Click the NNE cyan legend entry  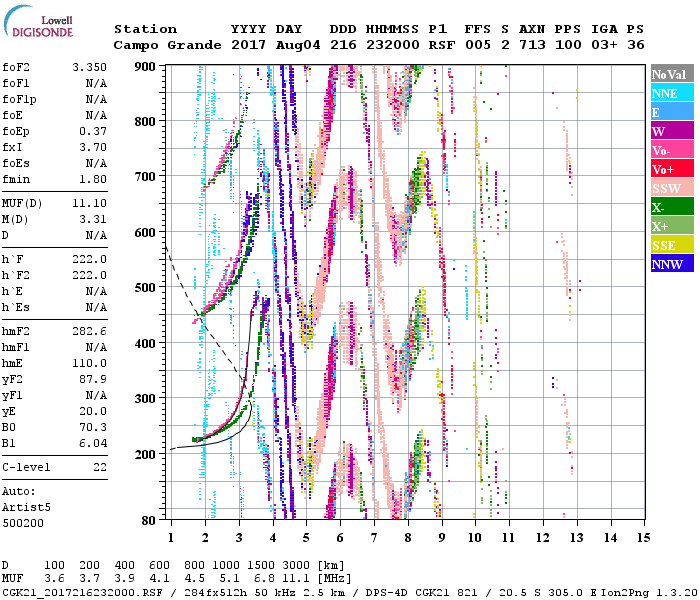[x=669, y=94]
